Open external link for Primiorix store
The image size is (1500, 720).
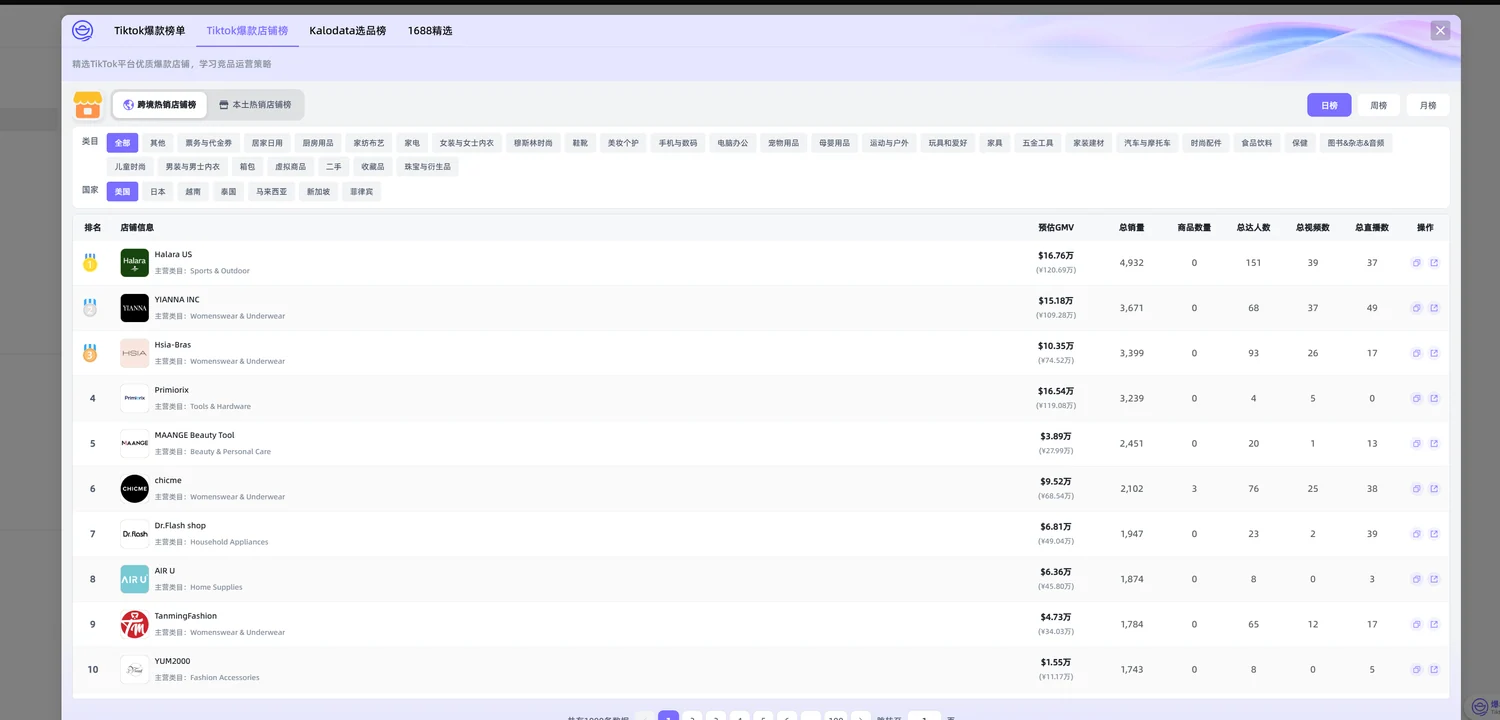point(1434,398)
